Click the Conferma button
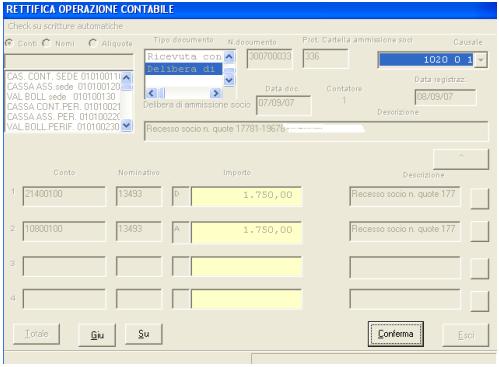 coord(396,334)
